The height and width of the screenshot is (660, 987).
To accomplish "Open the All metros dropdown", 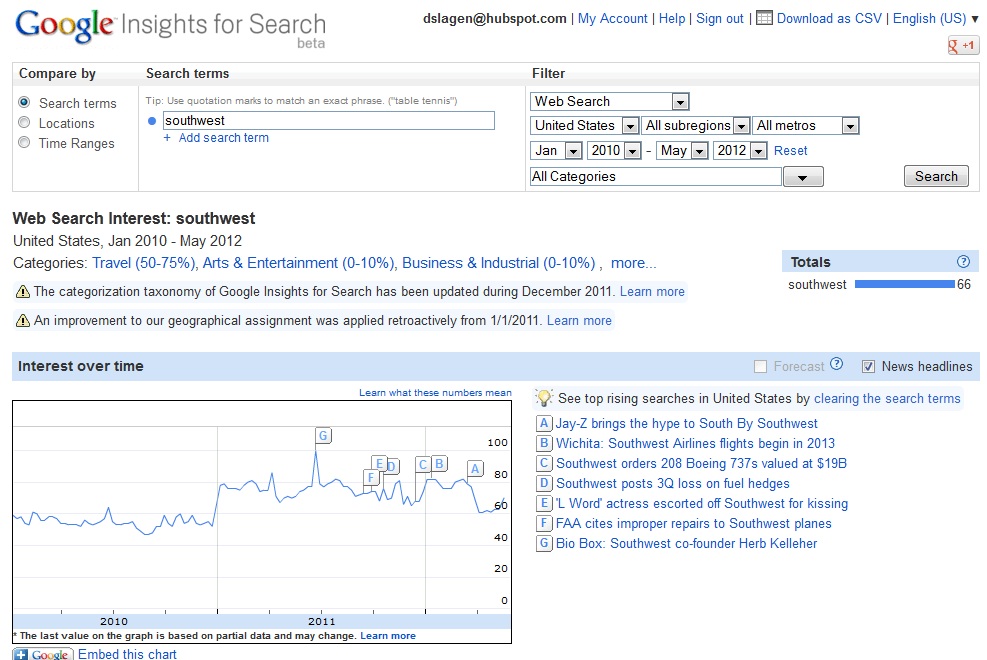I will pos(806,125).
